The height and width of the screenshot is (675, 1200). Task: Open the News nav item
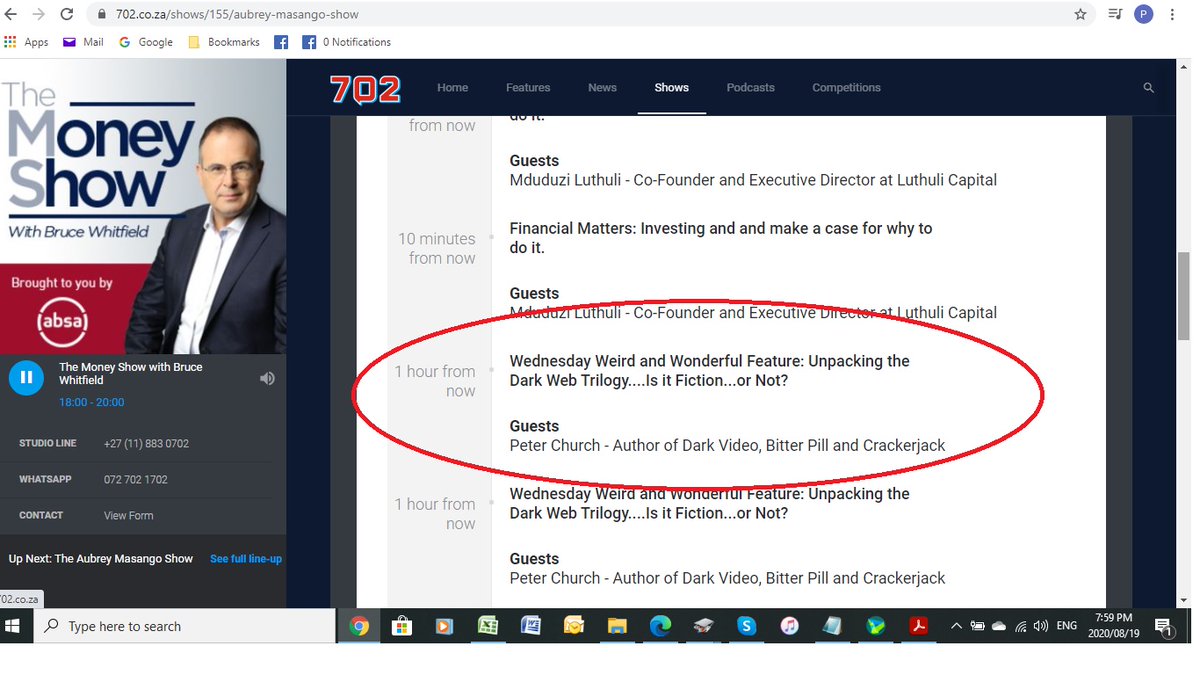tap(602, 88)
